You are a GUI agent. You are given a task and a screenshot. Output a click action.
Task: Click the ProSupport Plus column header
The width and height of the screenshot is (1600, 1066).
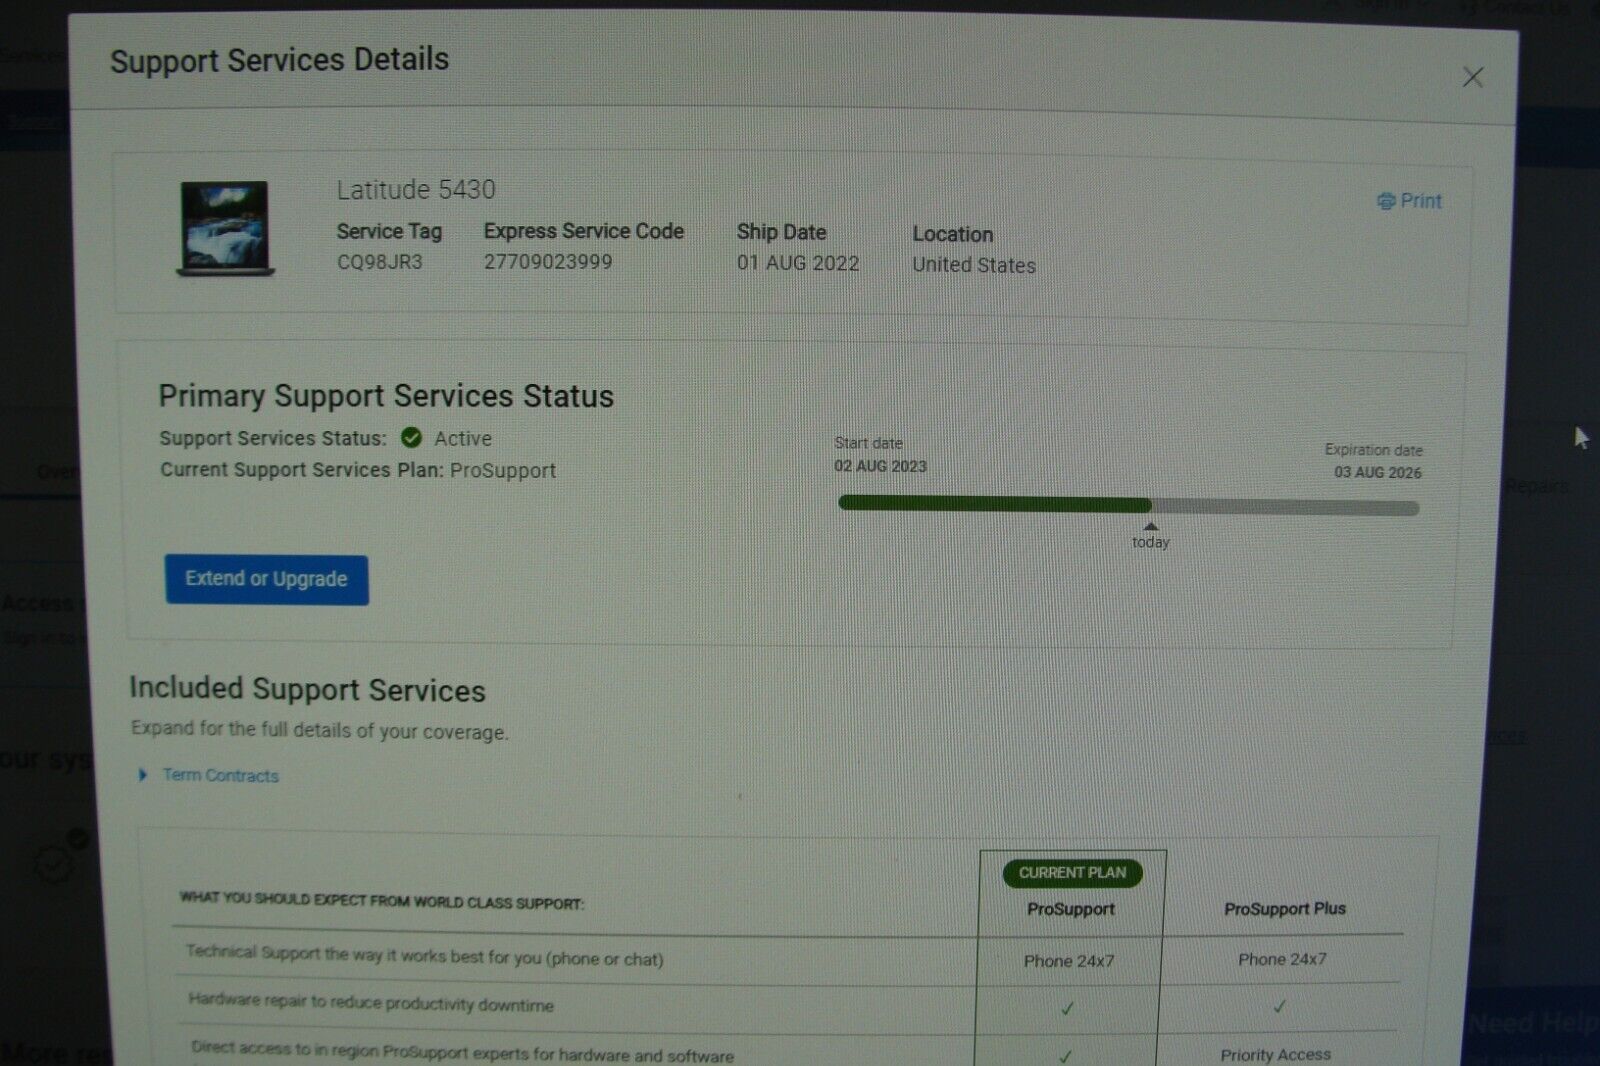[1285, 909]
